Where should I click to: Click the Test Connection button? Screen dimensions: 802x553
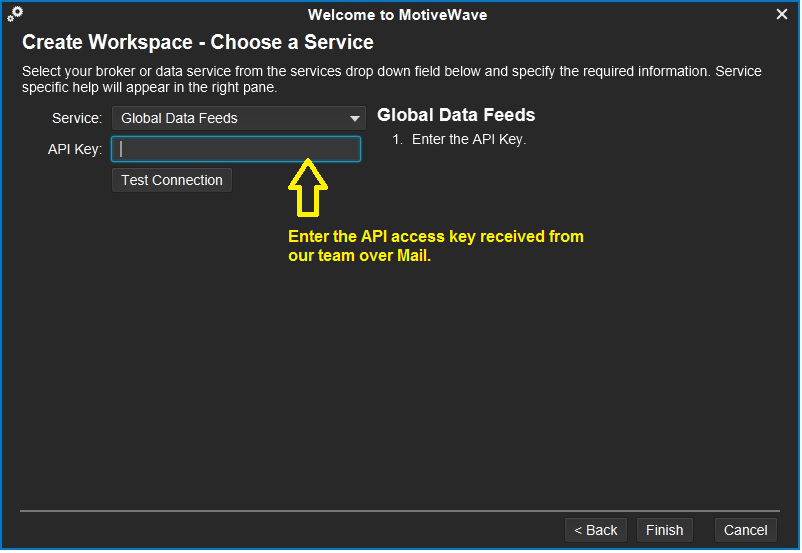172,180
